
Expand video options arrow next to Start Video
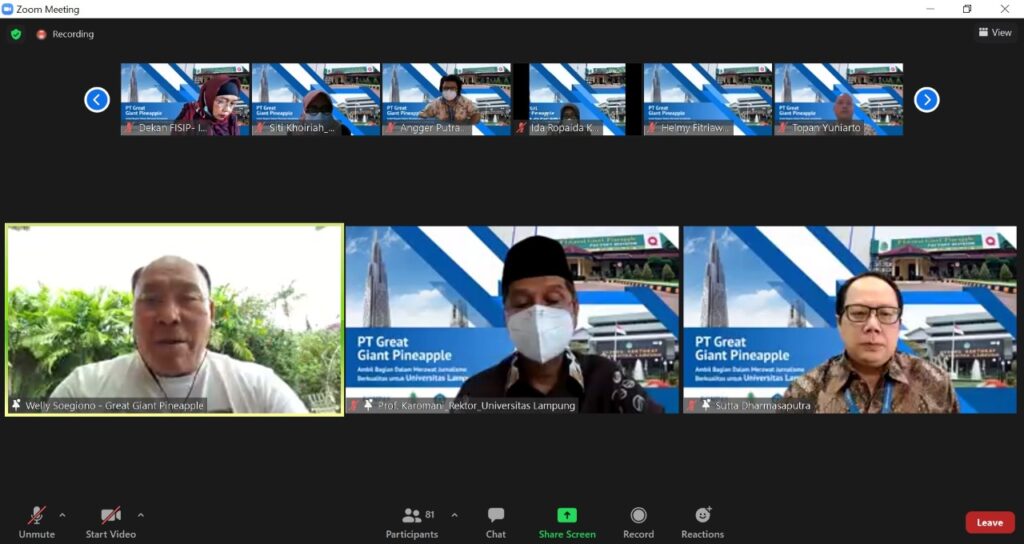coord(140,516)
